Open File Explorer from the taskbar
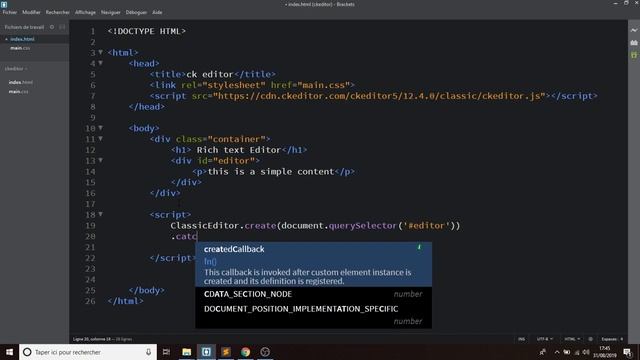Viewport: 640px width, 360px height. click(x=187, y=352)
